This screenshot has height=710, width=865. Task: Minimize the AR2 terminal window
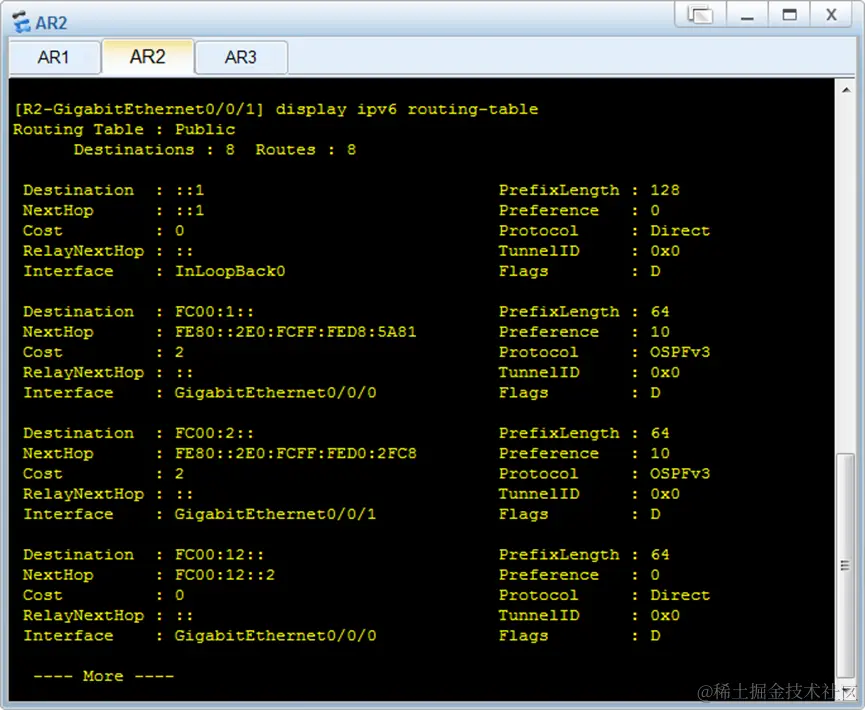click(x=747, y=14)
